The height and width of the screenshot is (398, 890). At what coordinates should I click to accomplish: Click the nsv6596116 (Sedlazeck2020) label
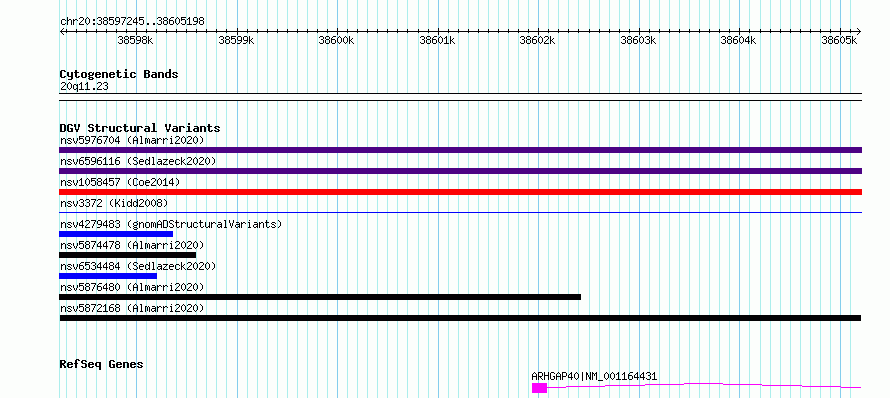138,161
